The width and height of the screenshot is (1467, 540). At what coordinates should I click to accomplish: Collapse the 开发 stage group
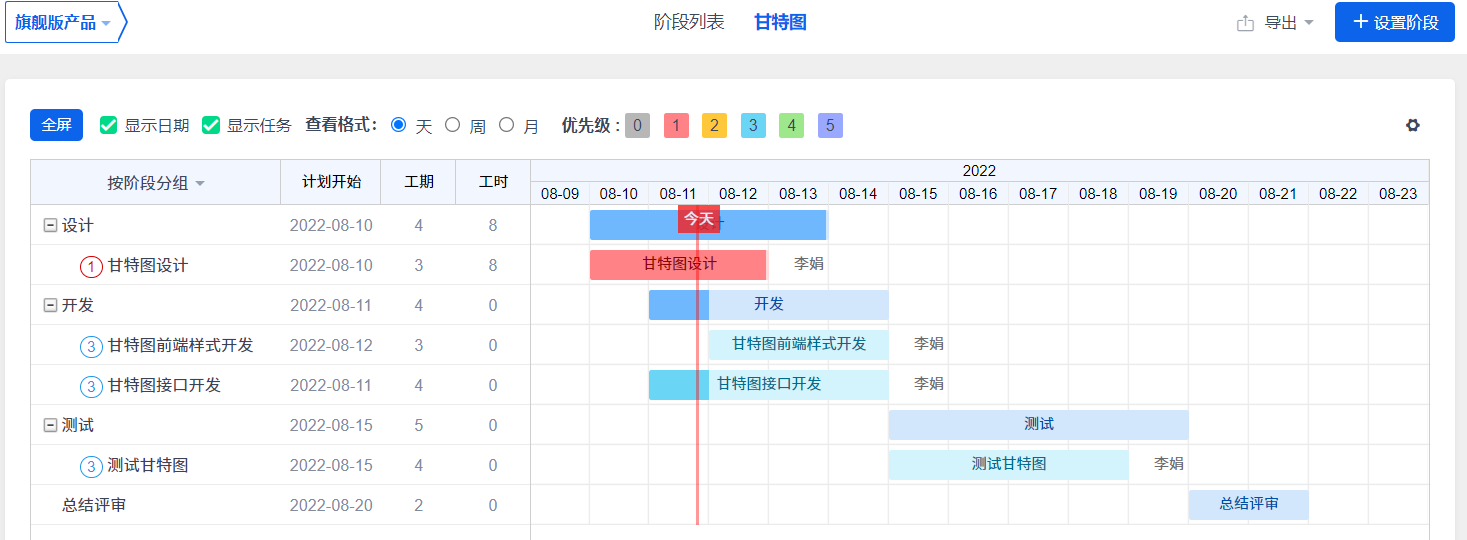point(50,306)
